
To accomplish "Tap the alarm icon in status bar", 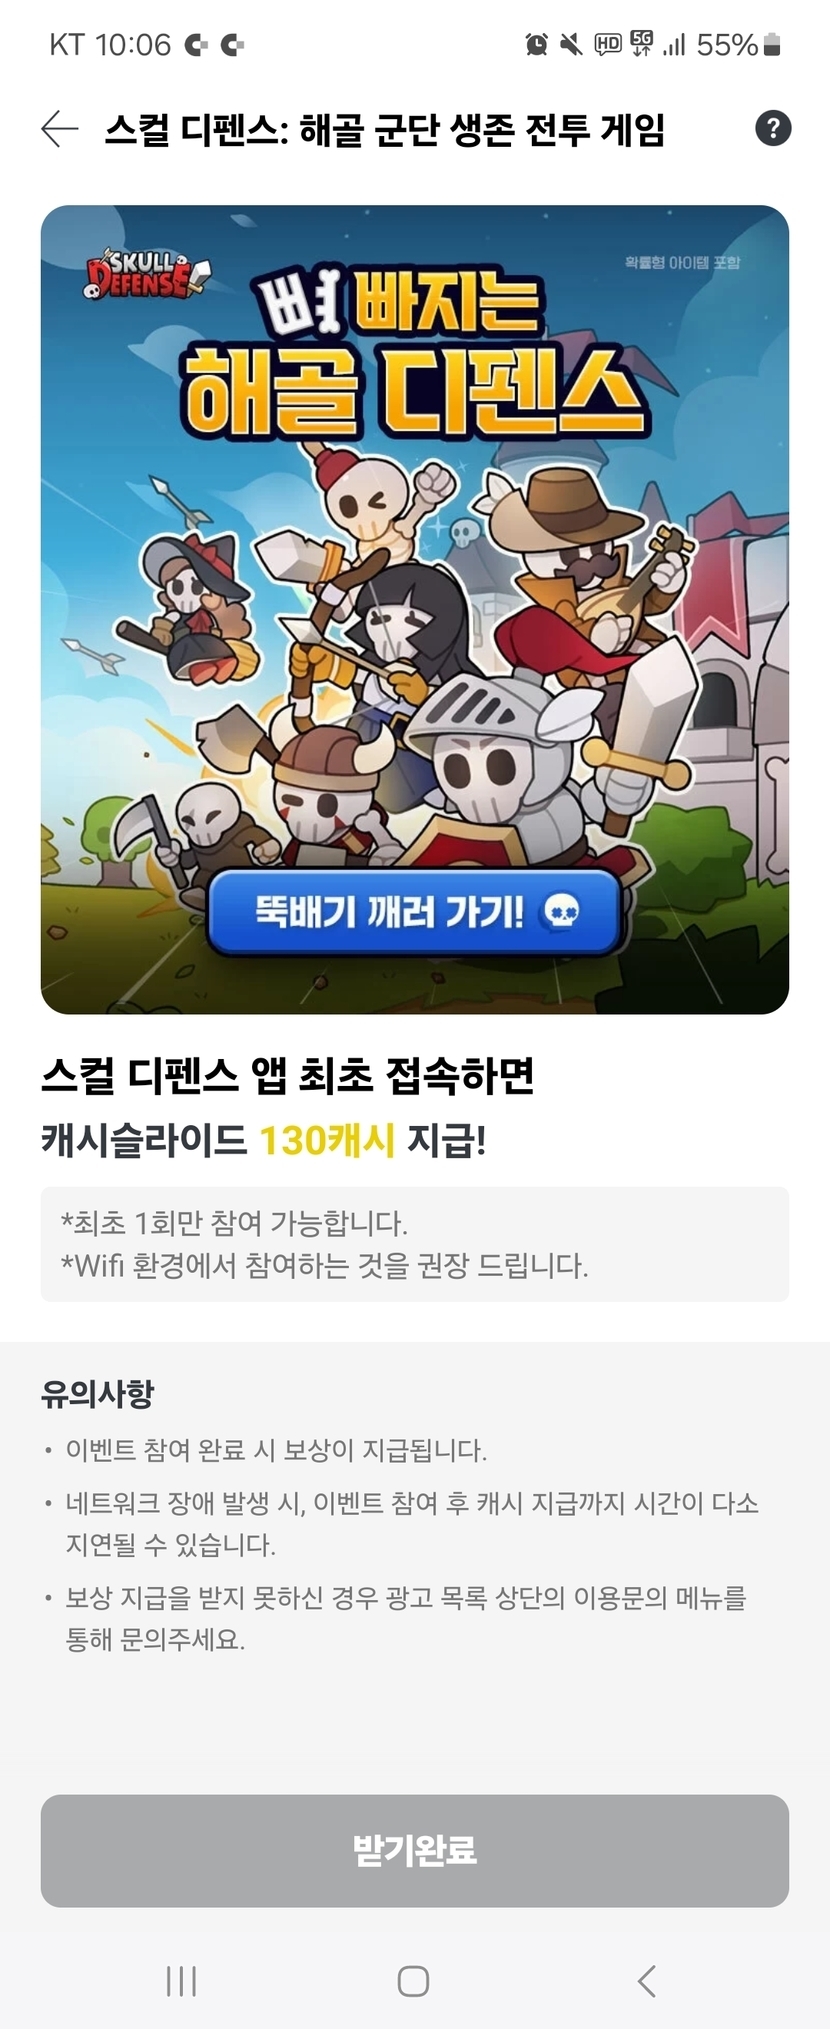I will 537,44.
